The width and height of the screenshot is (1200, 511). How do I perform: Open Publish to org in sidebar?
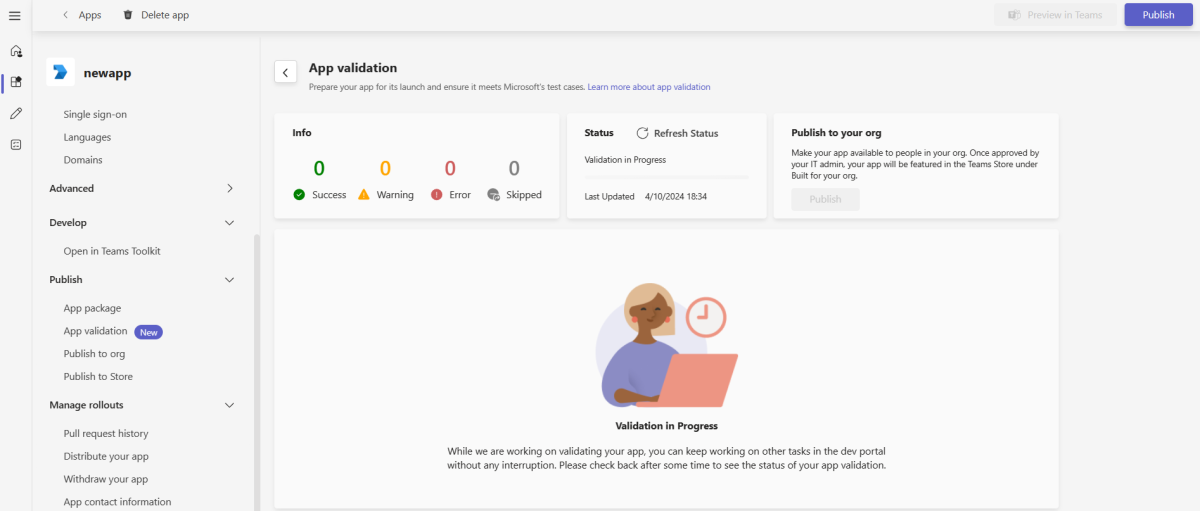94,354
